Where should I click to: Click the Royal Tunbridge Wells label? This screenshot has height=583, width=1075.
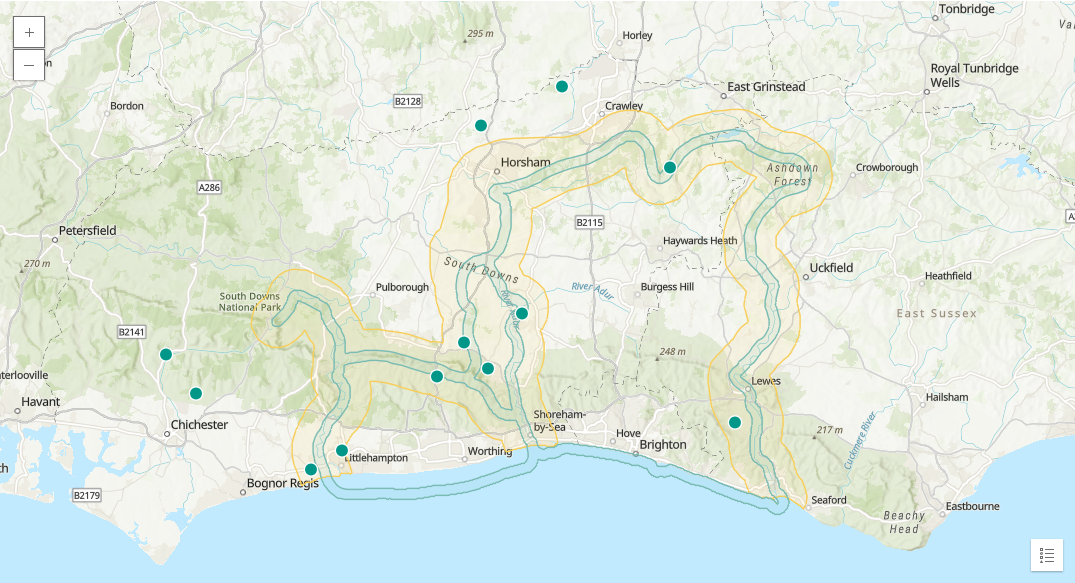click(974, 75)
